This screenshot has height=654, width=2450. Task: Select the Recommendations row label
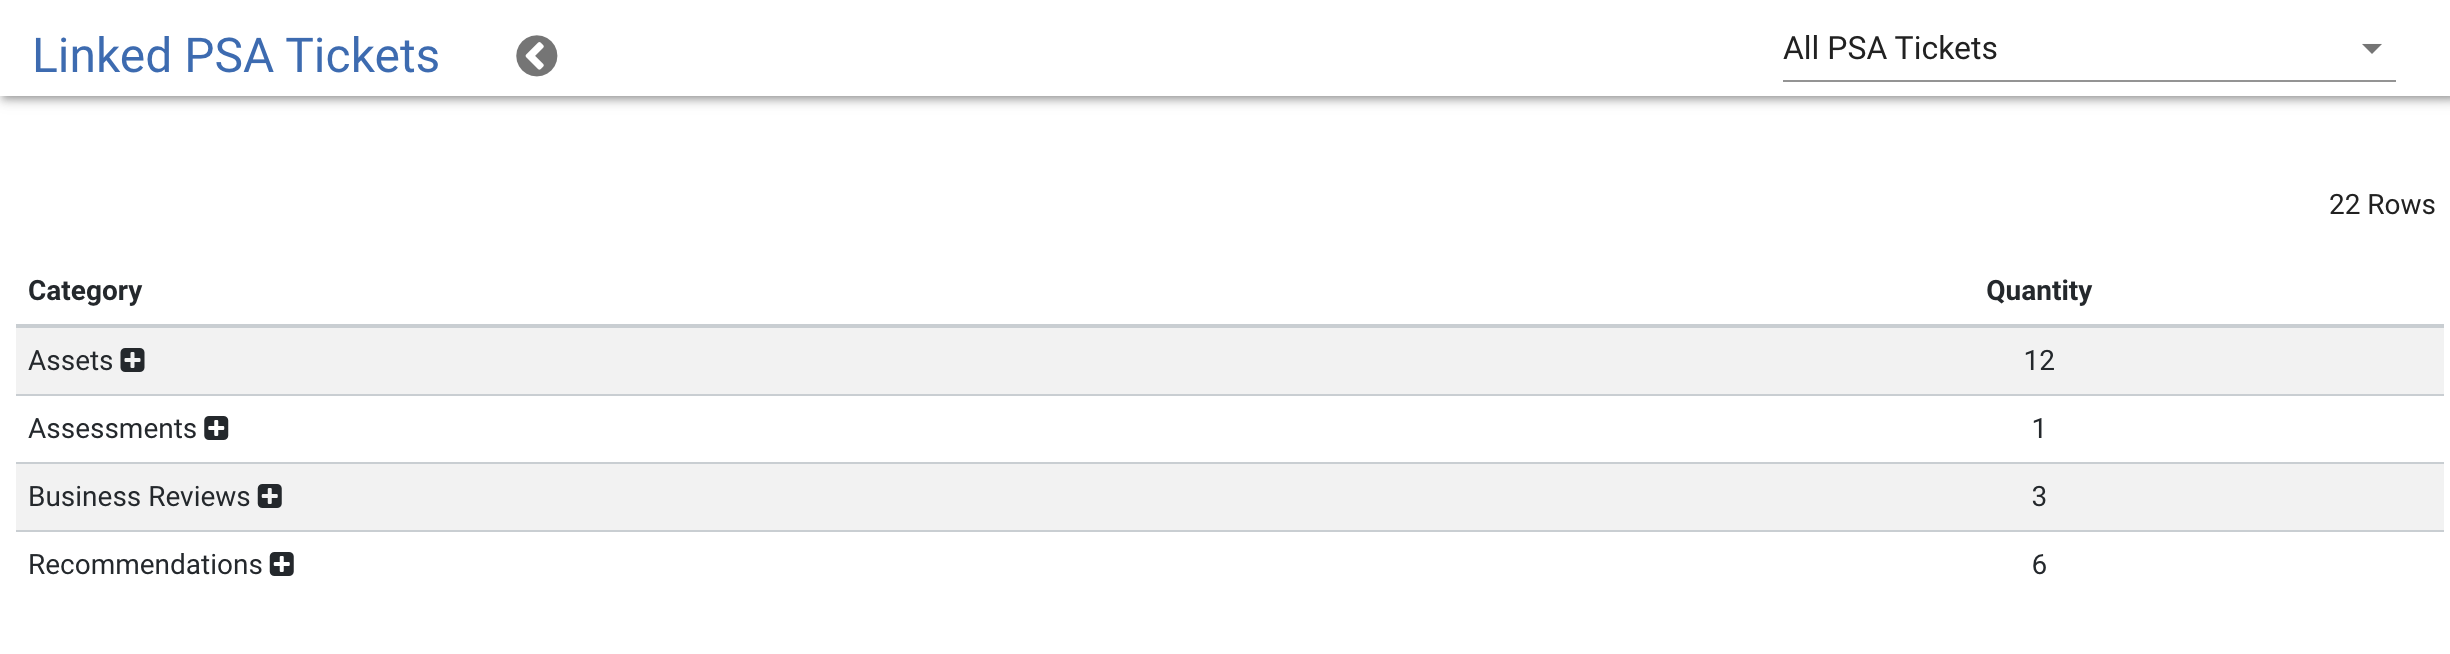(x=145, y=564)
